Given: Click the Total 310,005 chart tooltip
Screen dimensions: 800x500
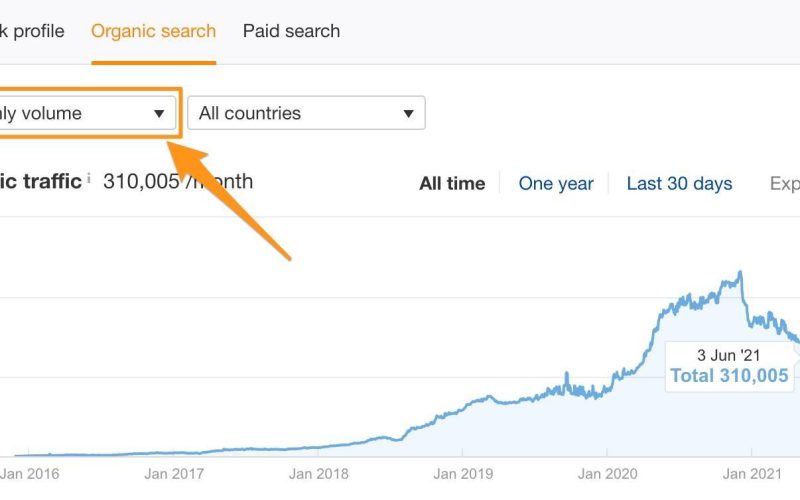Looking at the screenshot, I should tap(730, 366).
